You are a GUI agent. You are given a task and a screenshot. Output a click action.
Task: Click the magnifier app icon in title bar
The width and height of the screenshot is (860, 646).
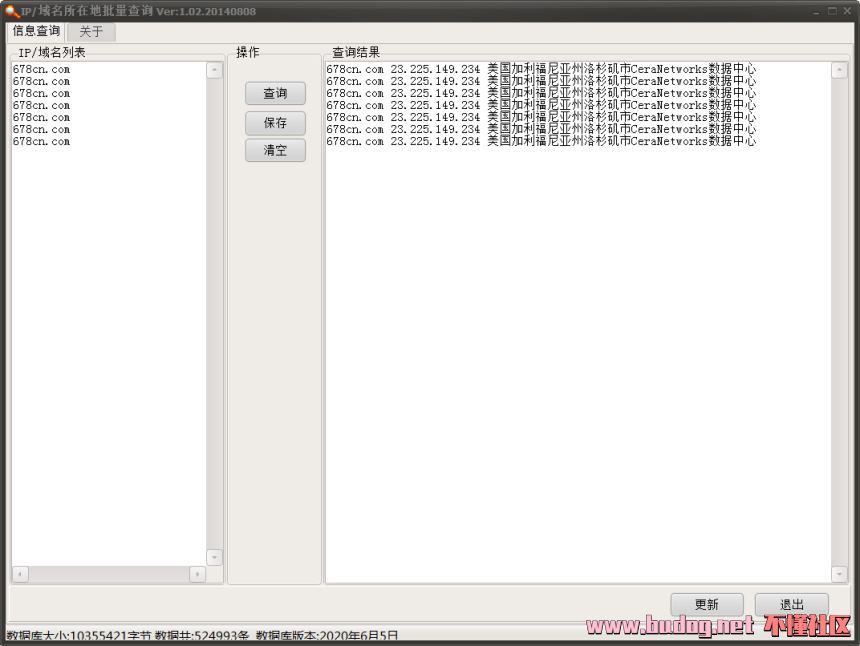click(12, 11)
